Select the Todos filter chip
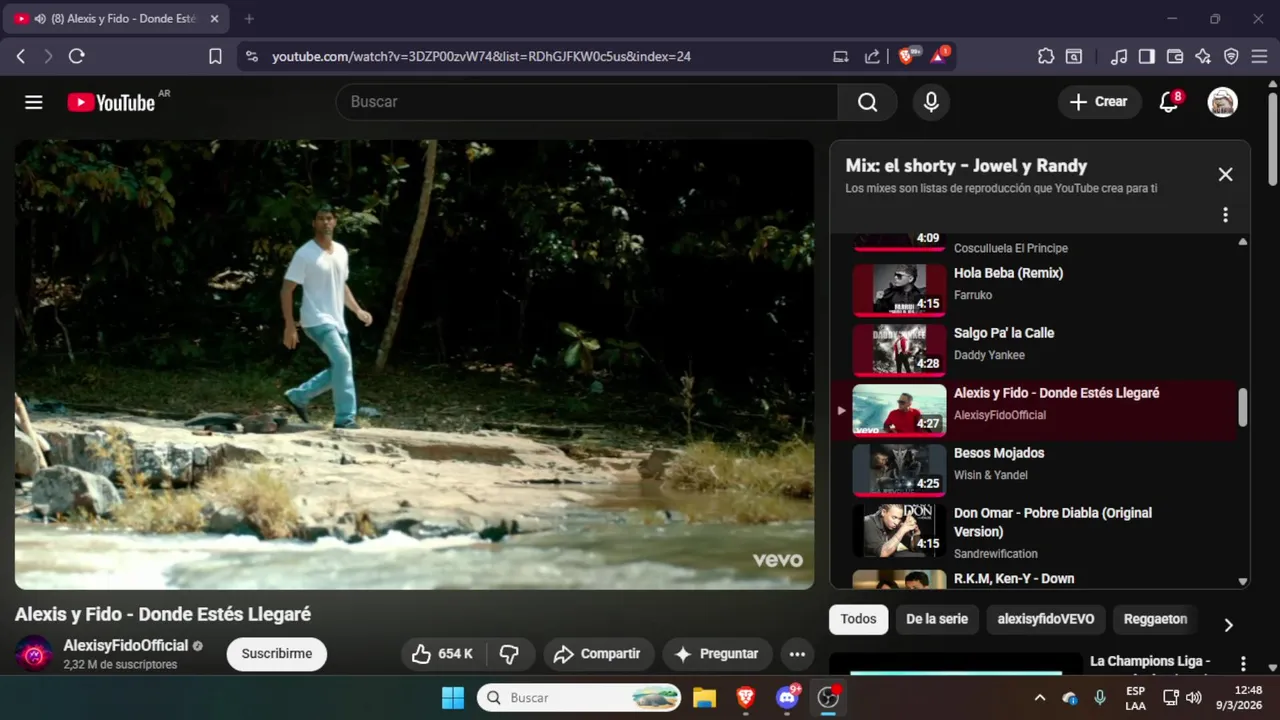Image resolution: width=1280 pixels, height=720 pixels. pyautogui.click(x=858, y=619)
